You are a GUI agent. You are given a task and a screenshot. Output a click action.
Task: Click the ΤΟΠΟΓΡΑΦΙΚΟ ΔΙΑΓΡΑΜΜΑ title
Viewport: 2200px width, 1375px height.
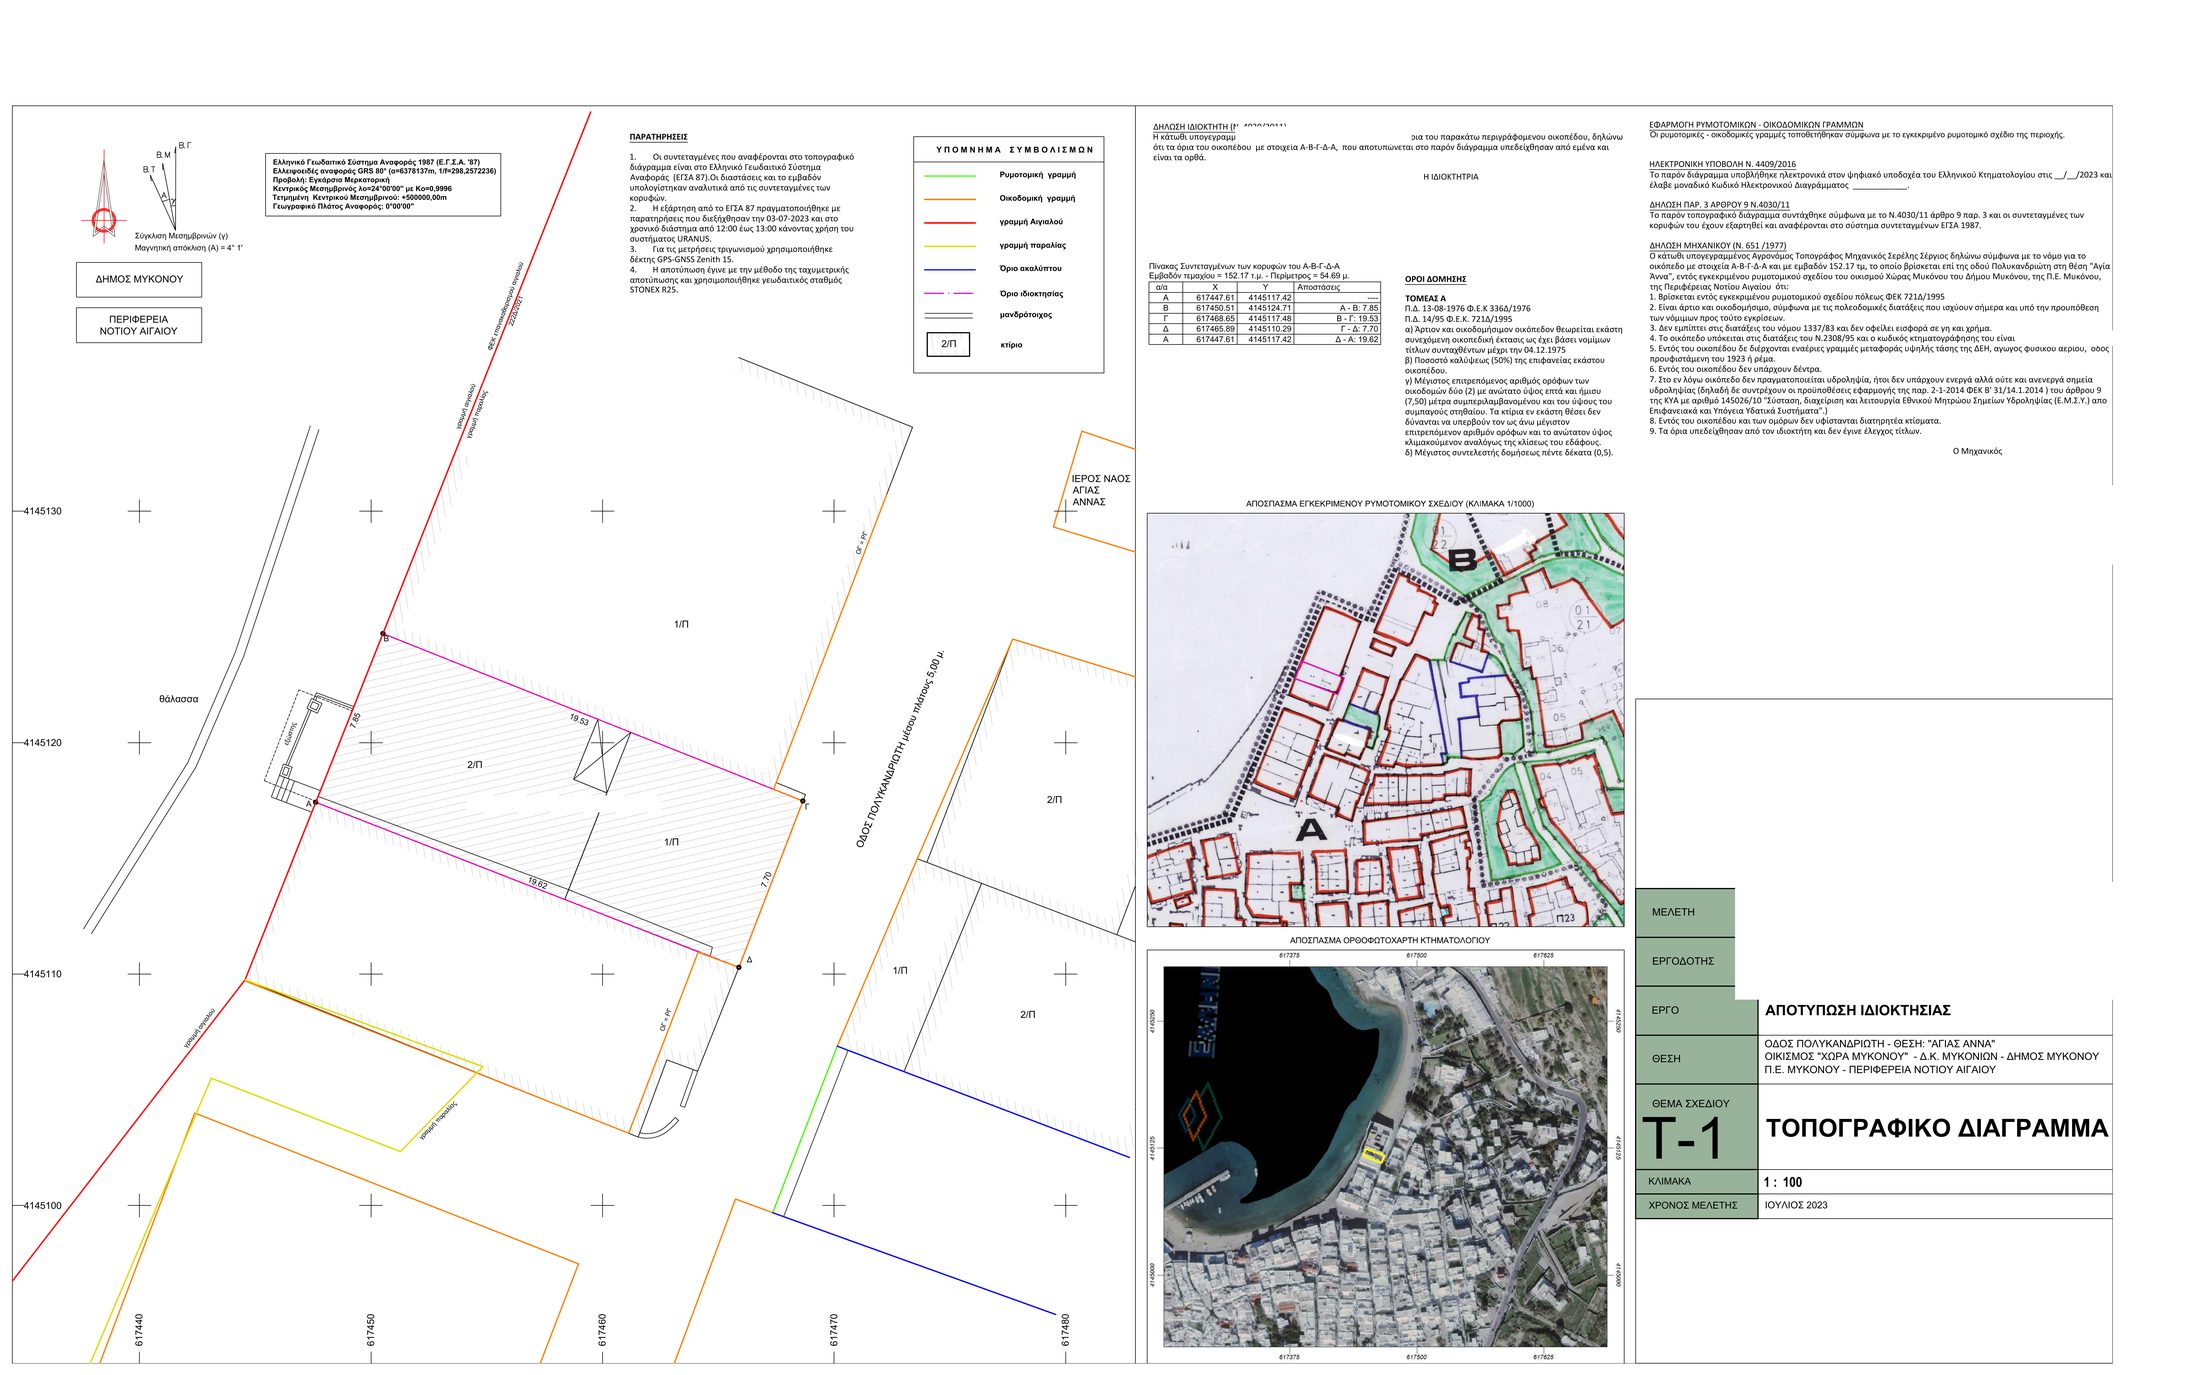pyautogui.click(x=1937, y=1128)
